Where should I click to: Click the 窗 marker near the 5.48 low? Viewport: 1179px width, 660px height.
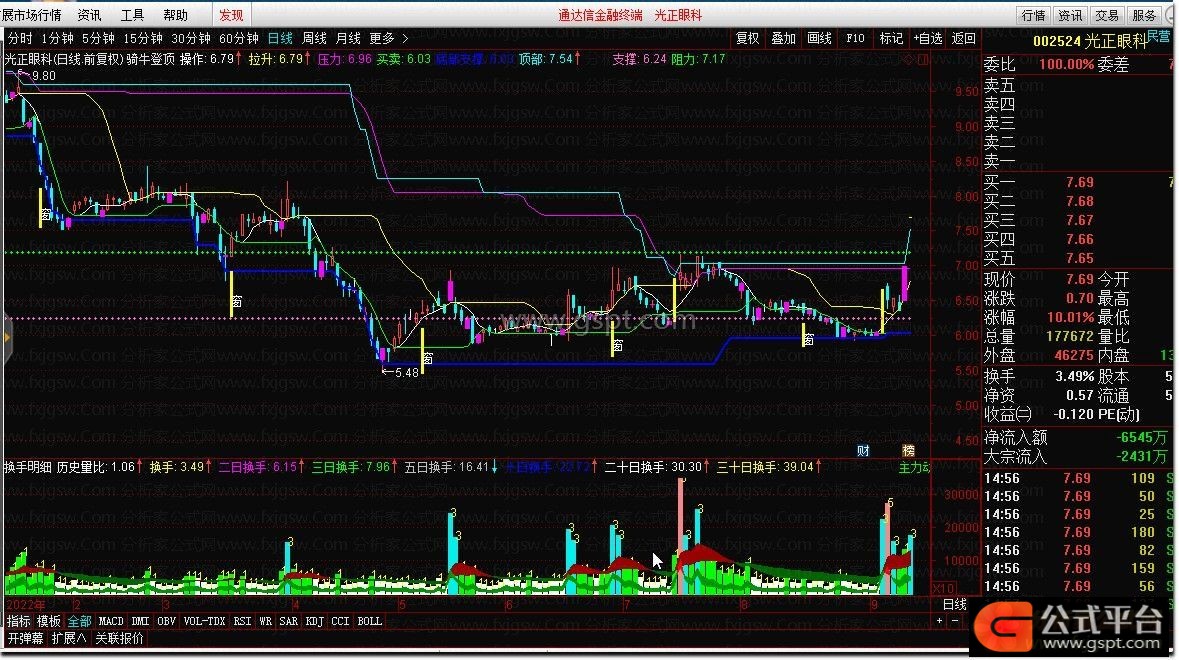click(x=427, y=359)
